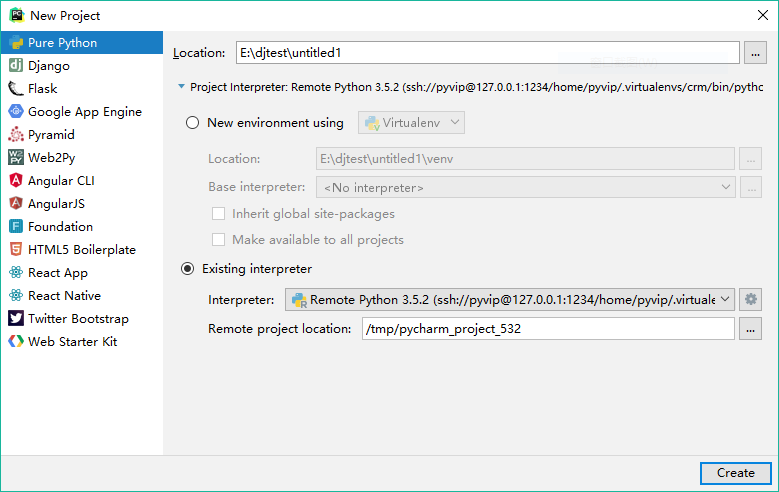Select Pure Python label in list

[63, 43]
